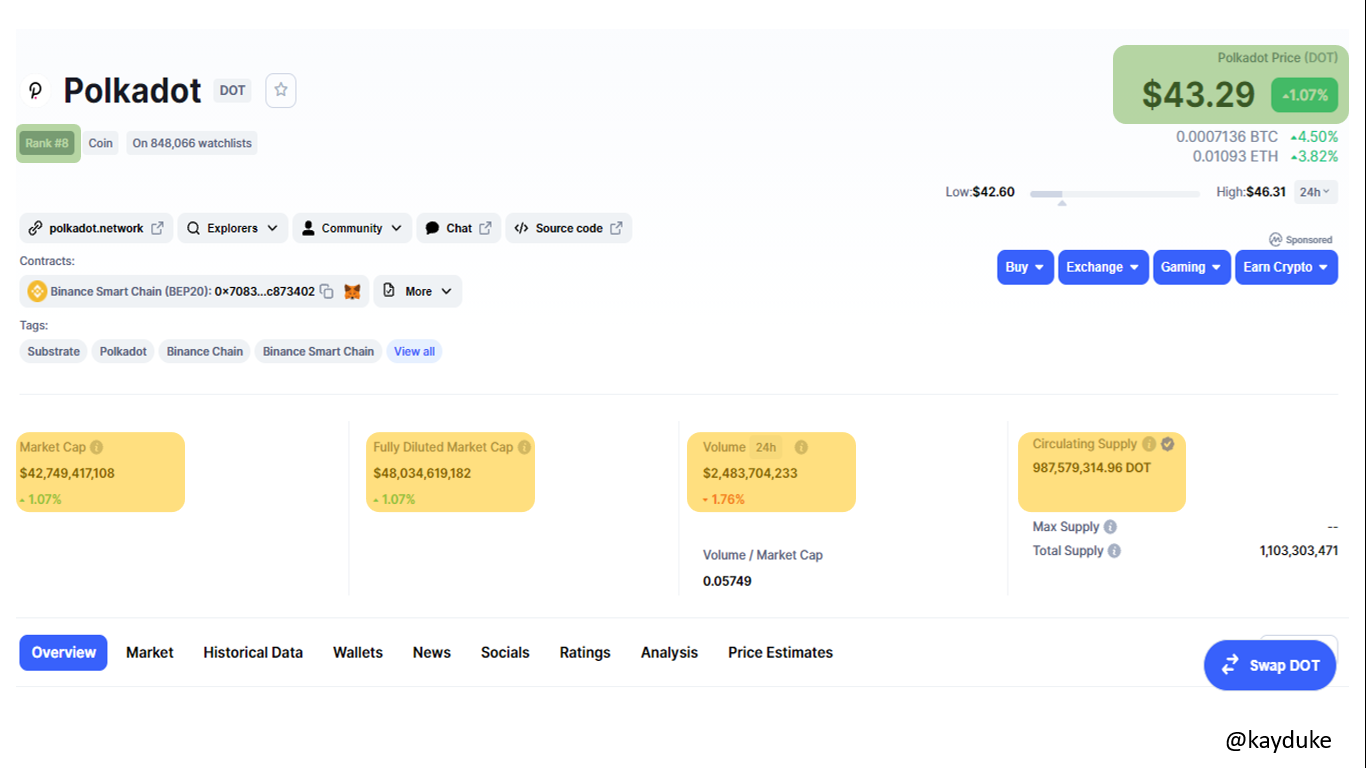Click external link icon beside Chat
The width and height of the screenshot is (1366, 768).
point(485,228)
